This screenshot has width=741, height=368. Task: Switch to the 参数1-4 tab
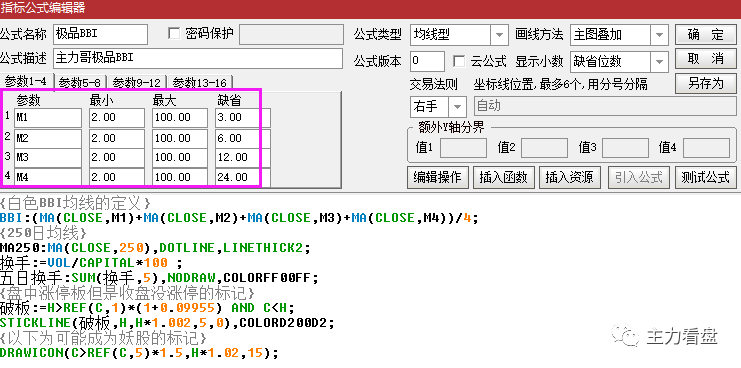click(26, 82)
